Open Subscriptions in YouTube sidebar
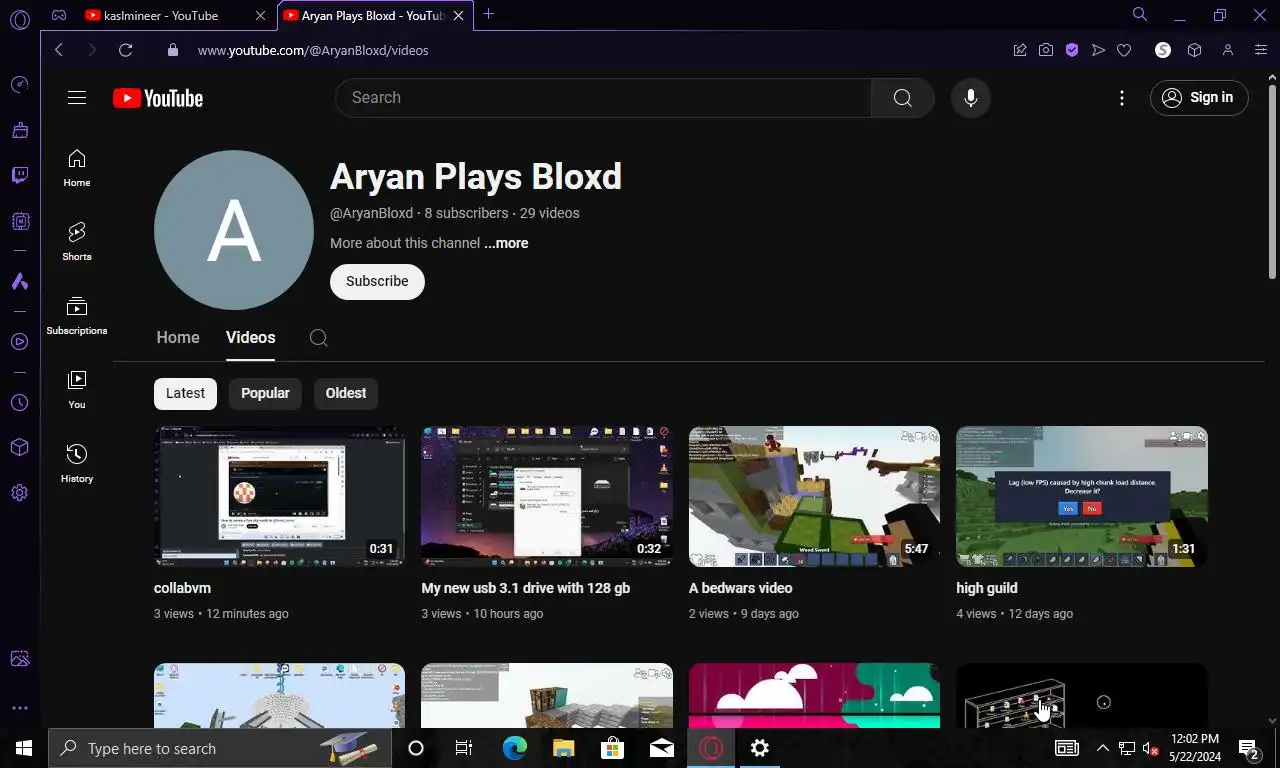This screenshot has height=768, width=1280. tap(77, 316)
